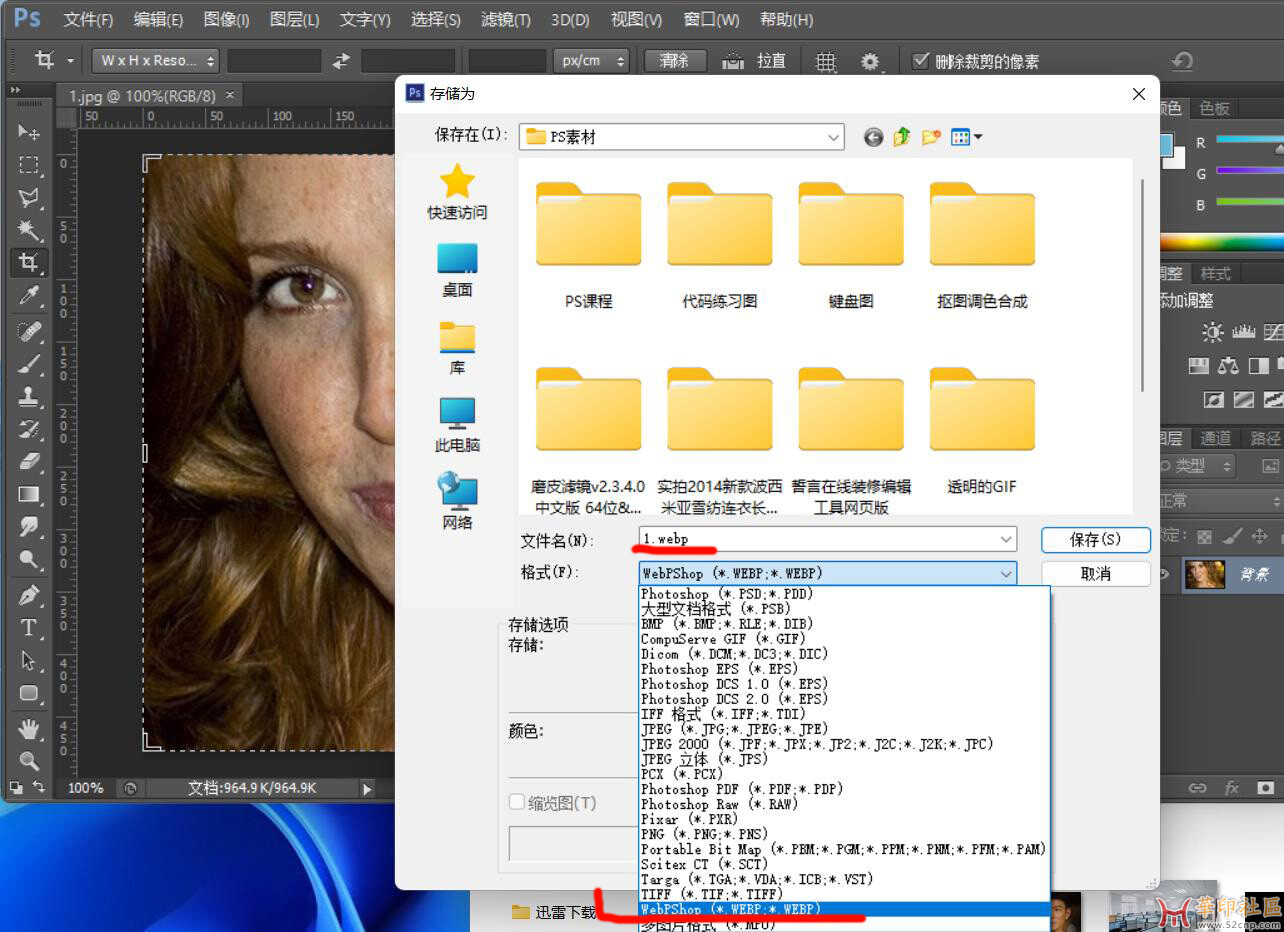The image size is (1284, 932).
Task: Toggle lock transparent pixels
Action: [1204, 537]
